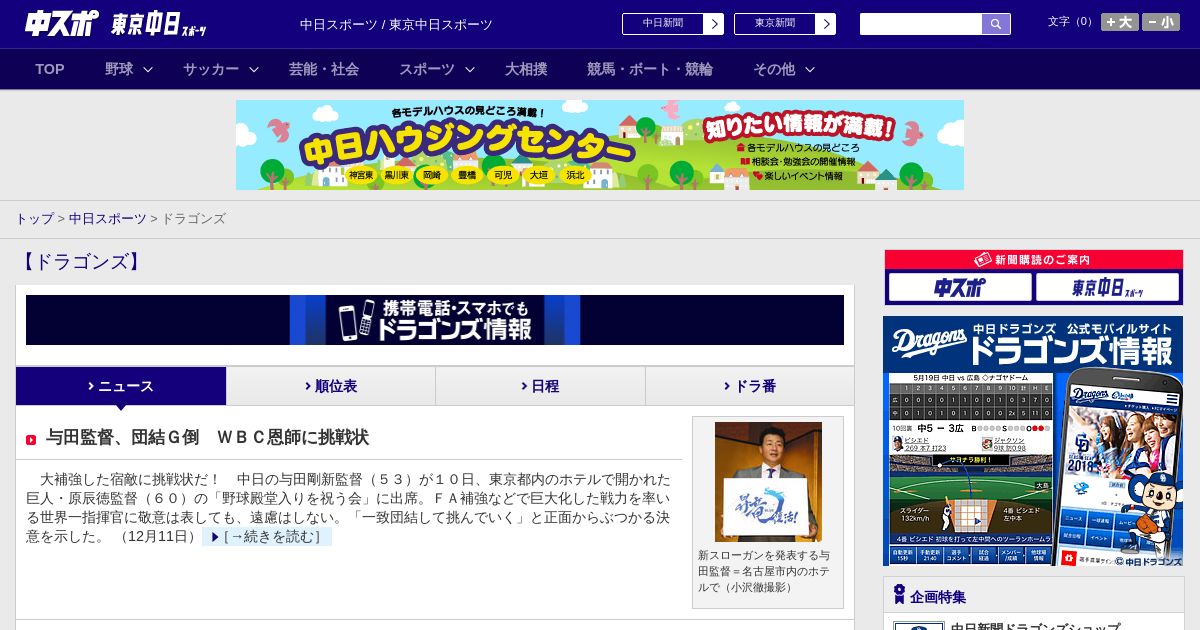Screen dimensions: 1200x630
Task: Open 競馬・ボート・競輪 section
Action: pyautogui.click(x=650, y=69)
